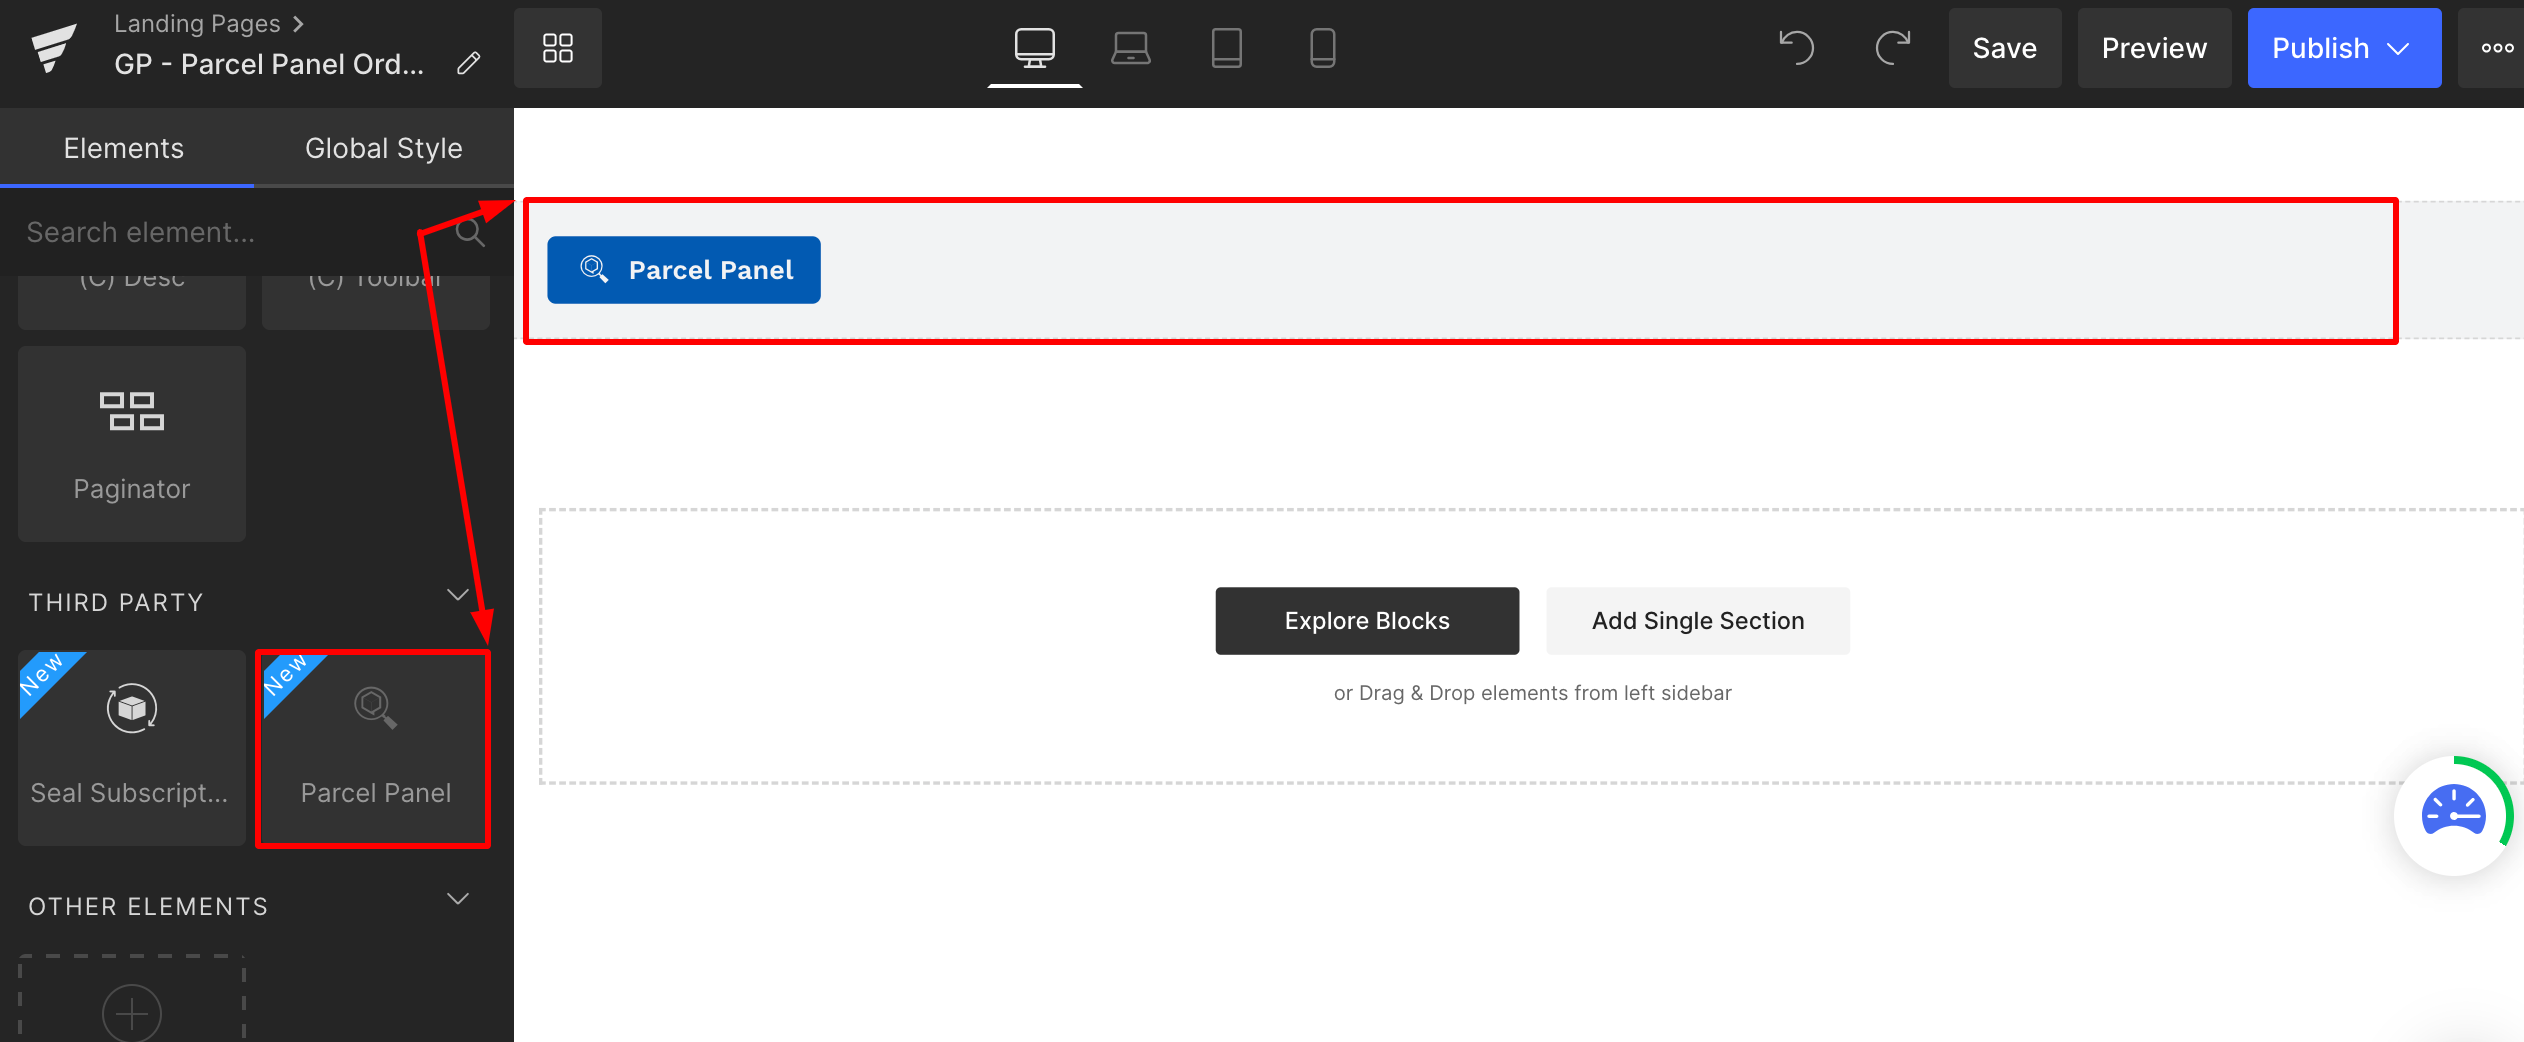Click the Explore Blocks button
Viewport: 2524px width, 1042px height.
[x=1365, y=620]
